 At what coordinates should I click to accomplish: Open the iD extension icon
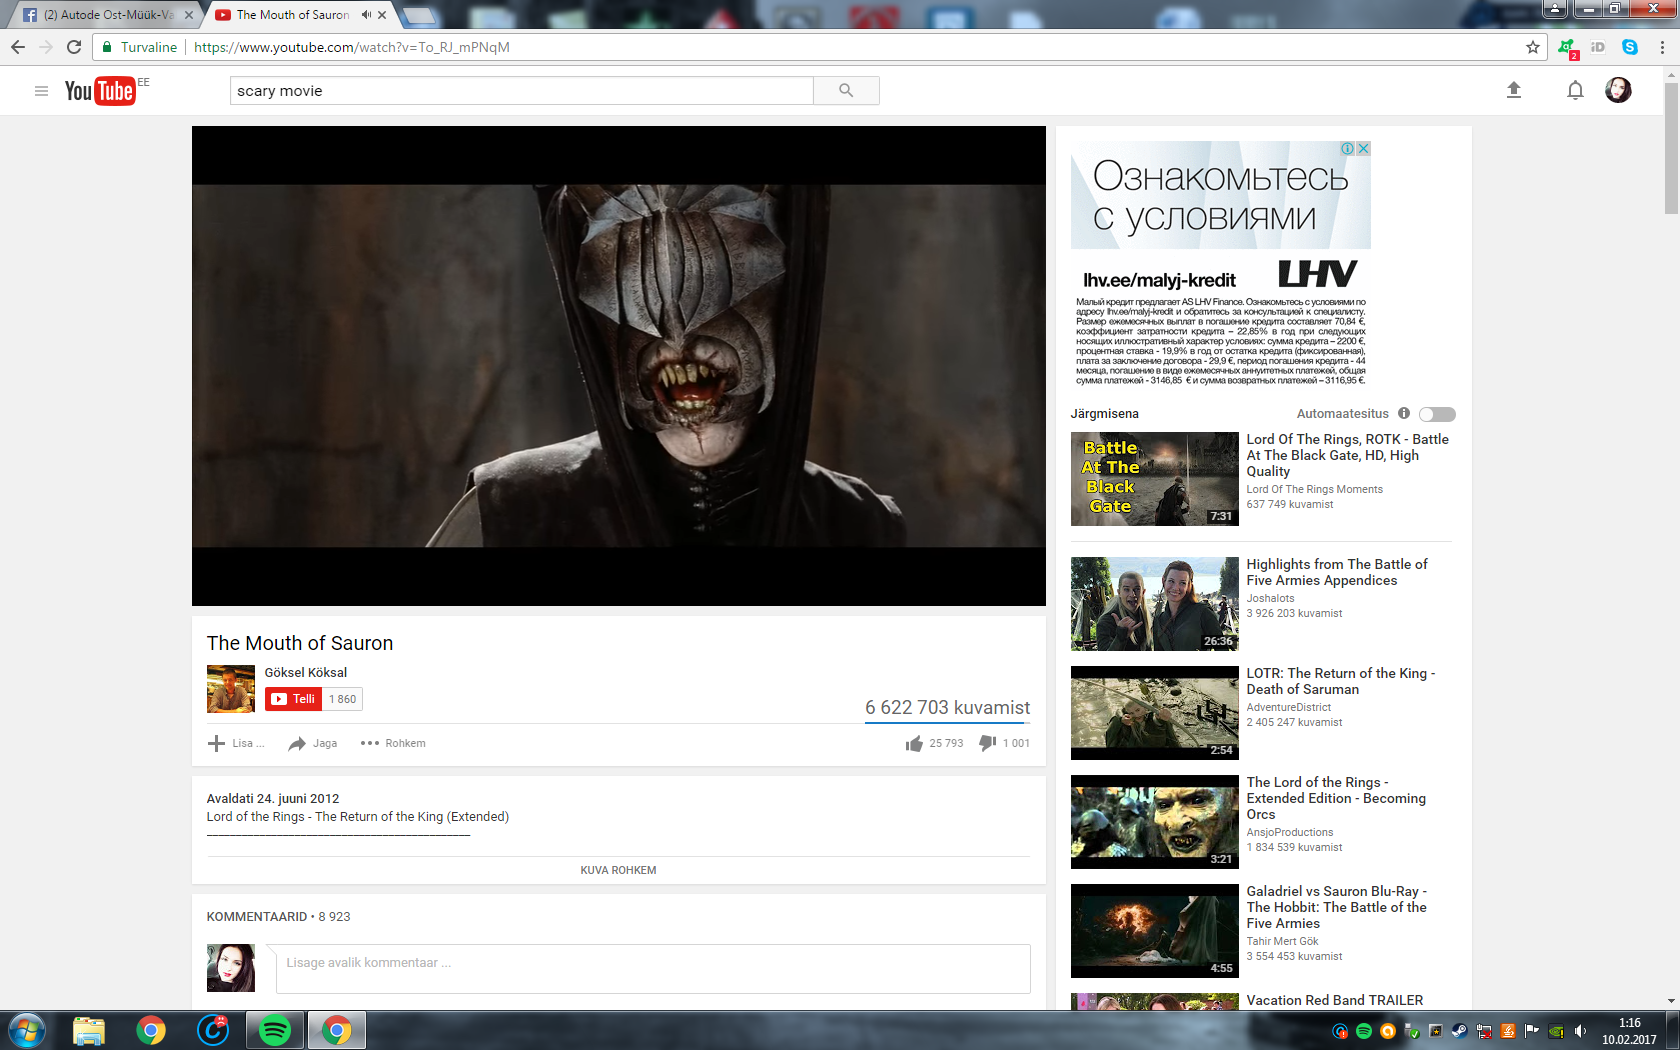coord(1598,47)
